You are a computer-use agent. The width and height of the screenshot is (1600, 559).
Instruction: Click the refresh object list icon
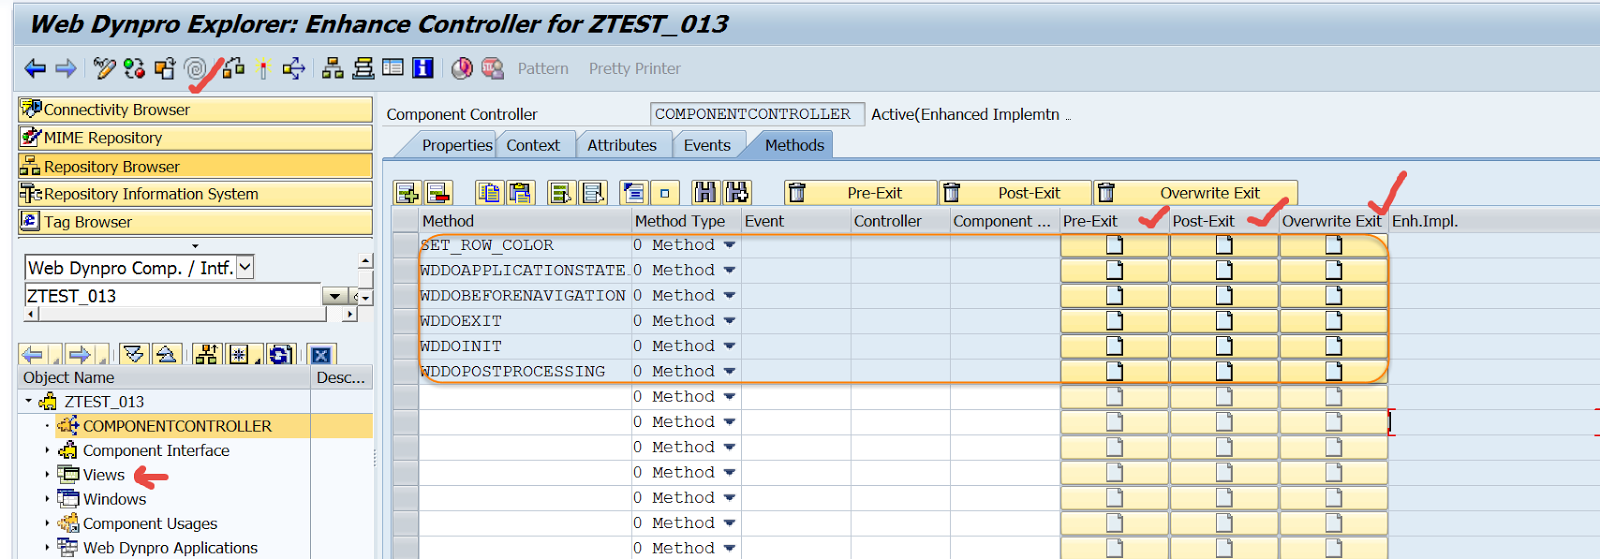[280, 354]
